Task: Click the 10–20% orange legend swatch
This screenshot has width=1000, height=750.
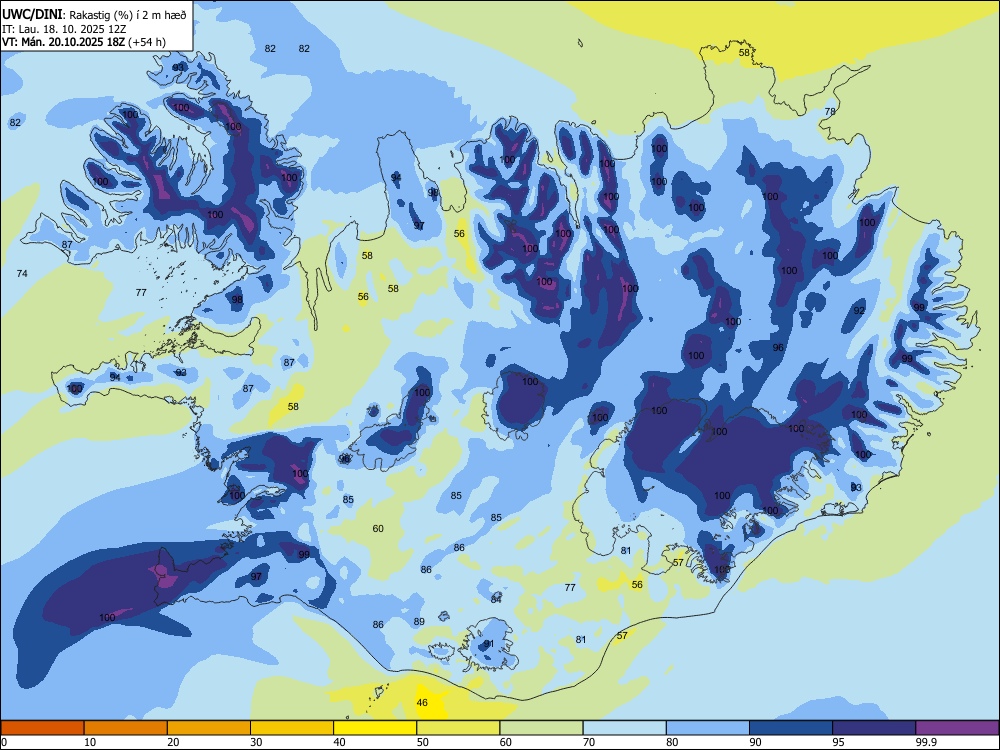Action: click(x=126, y=728)
